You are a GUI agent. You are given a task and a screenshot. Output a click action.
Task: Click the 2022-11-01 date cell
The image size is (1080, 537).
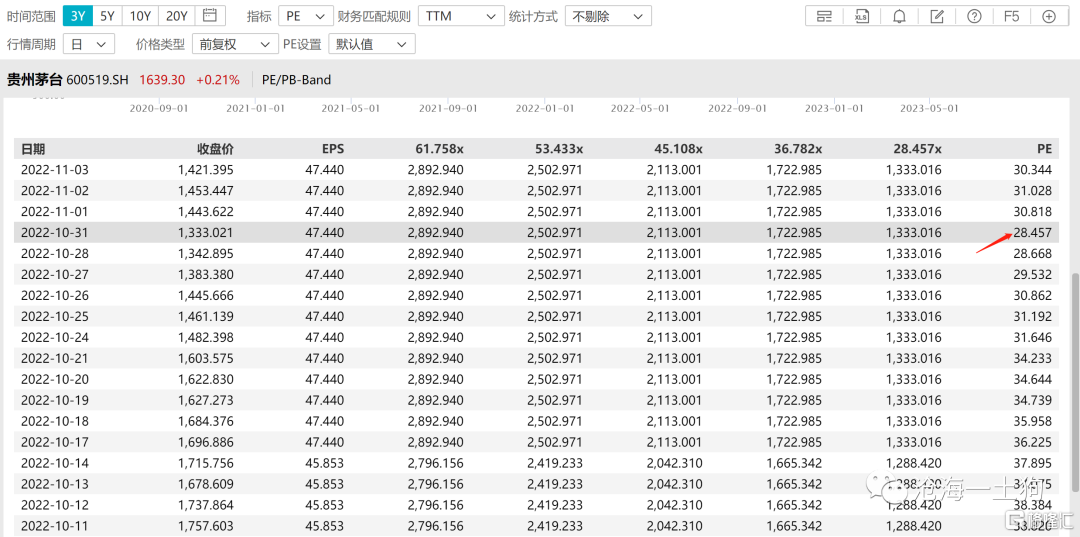click(54, 211)
